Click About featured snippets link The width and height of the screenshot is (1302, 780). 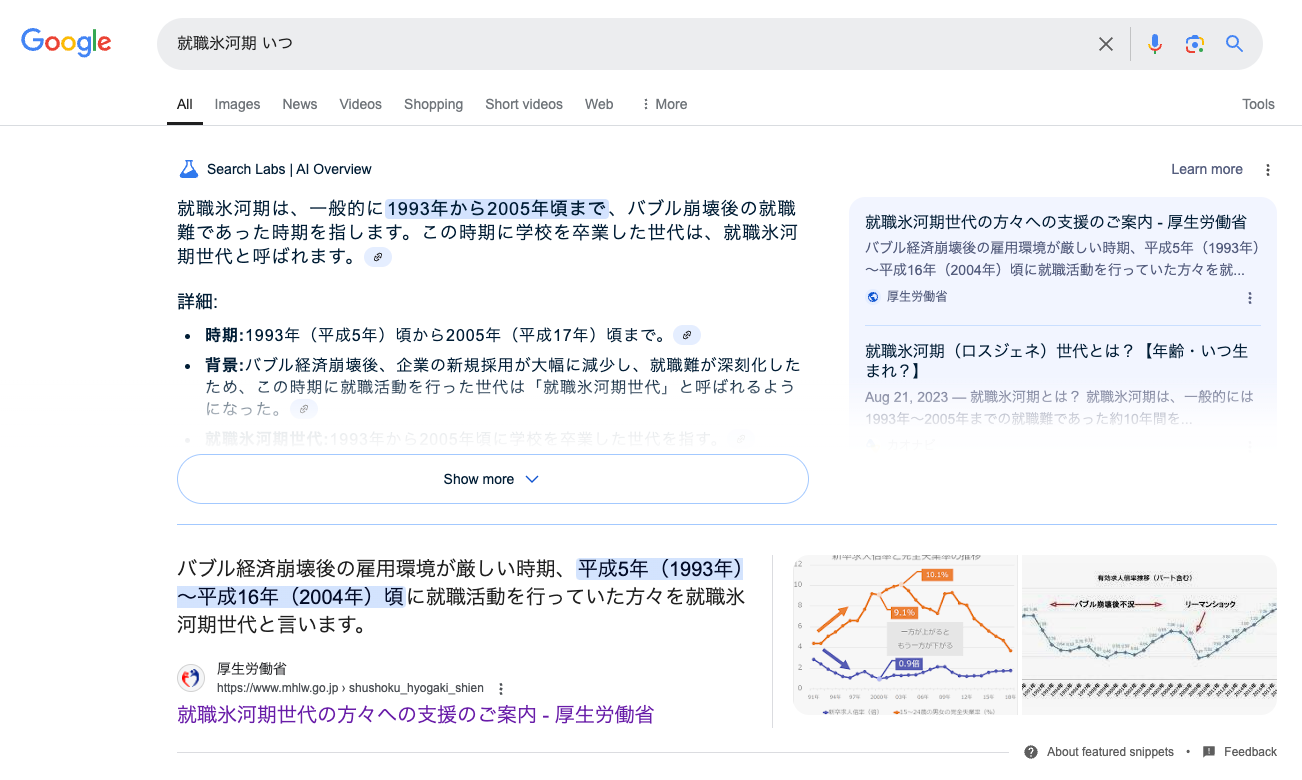pyautogui.click(x=1110, y=752)
